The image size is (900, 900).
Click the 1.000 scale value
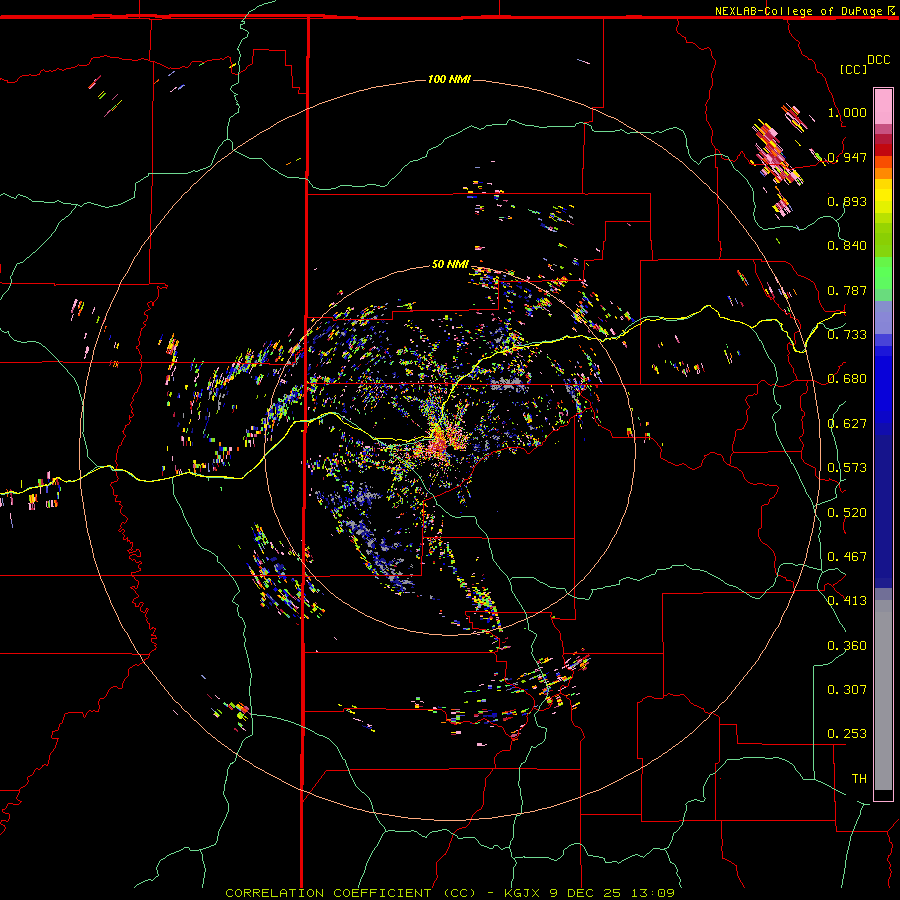847,112
